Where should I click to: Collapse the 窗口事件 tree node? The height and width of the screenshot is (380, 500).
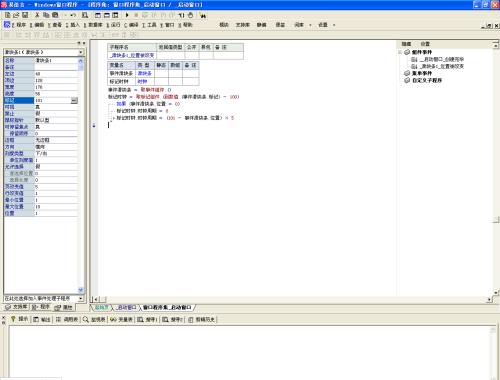tap(400, 52)
